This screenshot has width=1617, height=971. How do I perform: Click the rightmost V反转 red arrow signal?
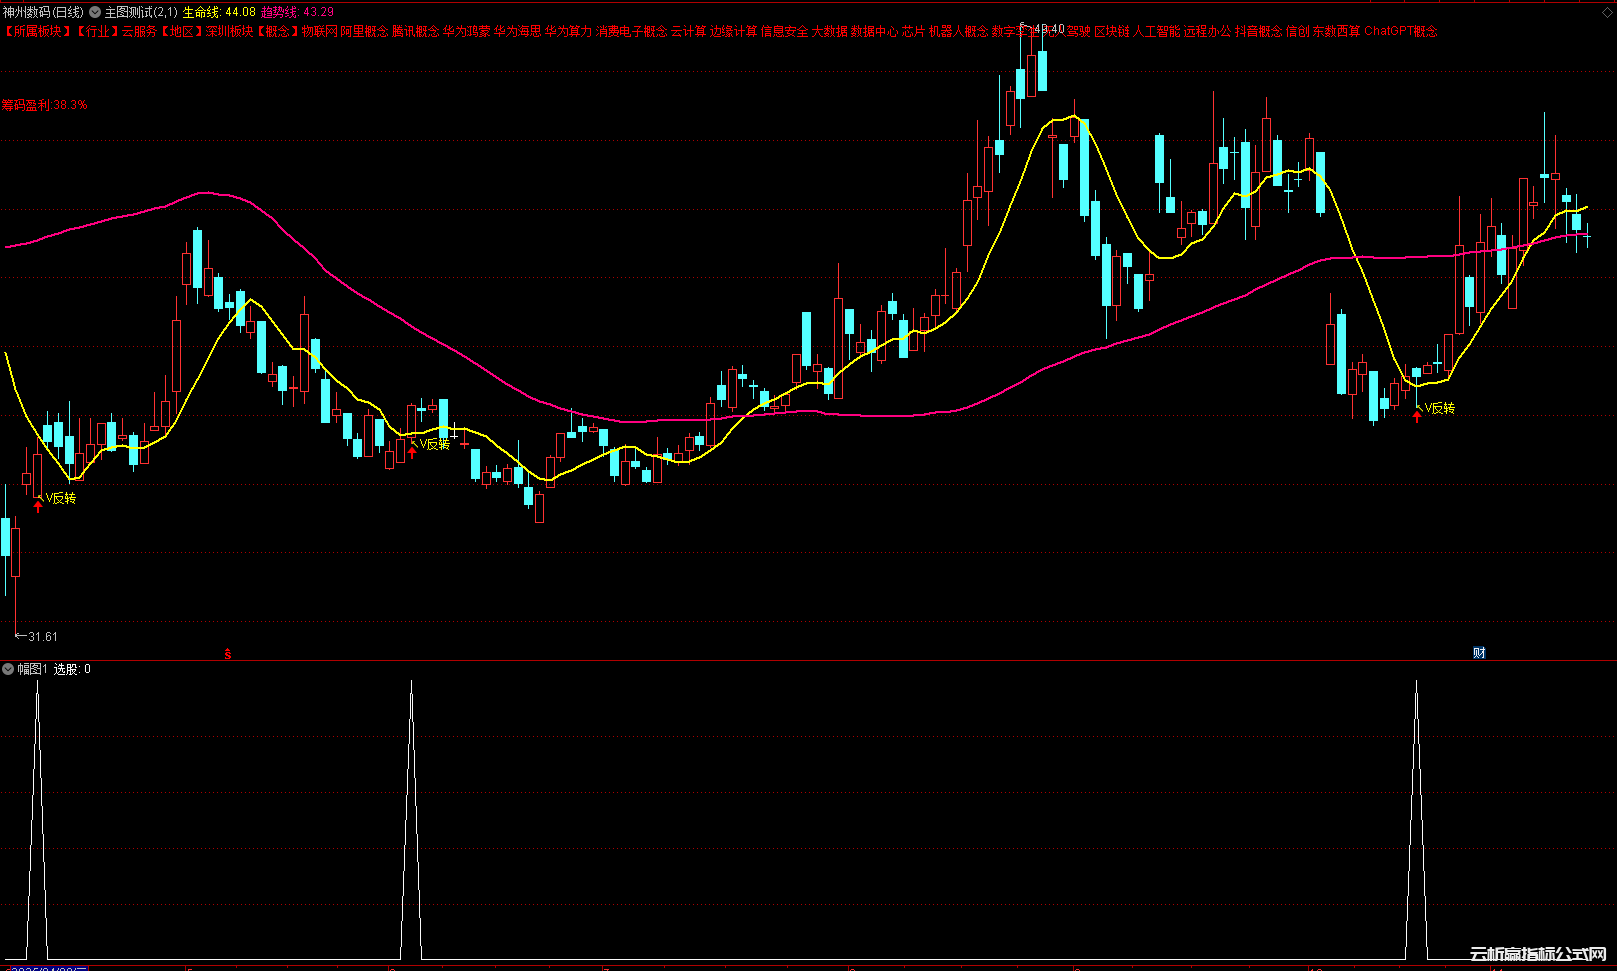(x=1416, y=416)
